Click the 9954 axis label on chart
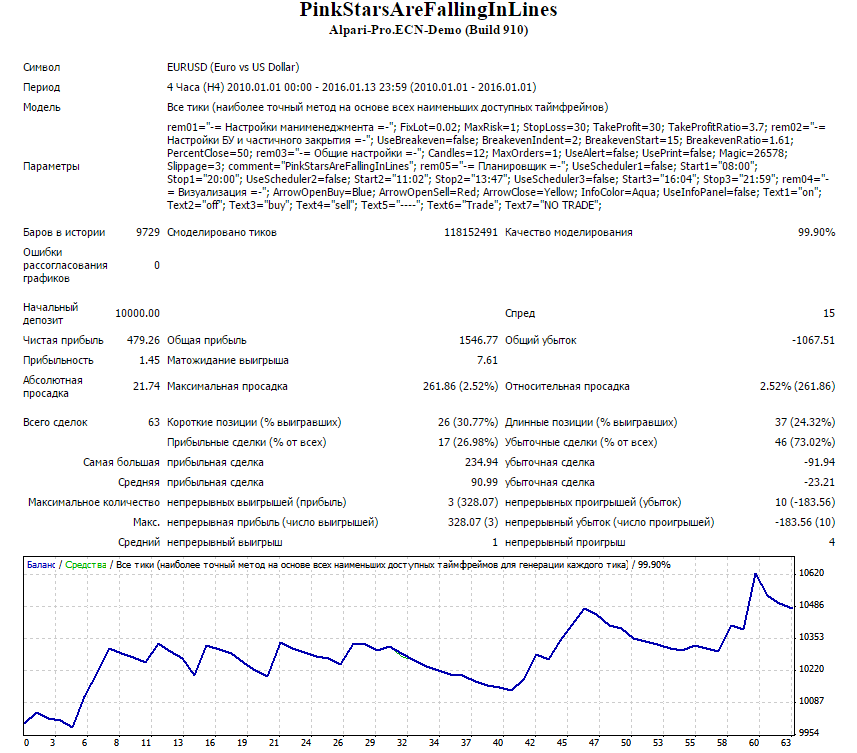Screen dimensions: 857x753 [809, 733]
